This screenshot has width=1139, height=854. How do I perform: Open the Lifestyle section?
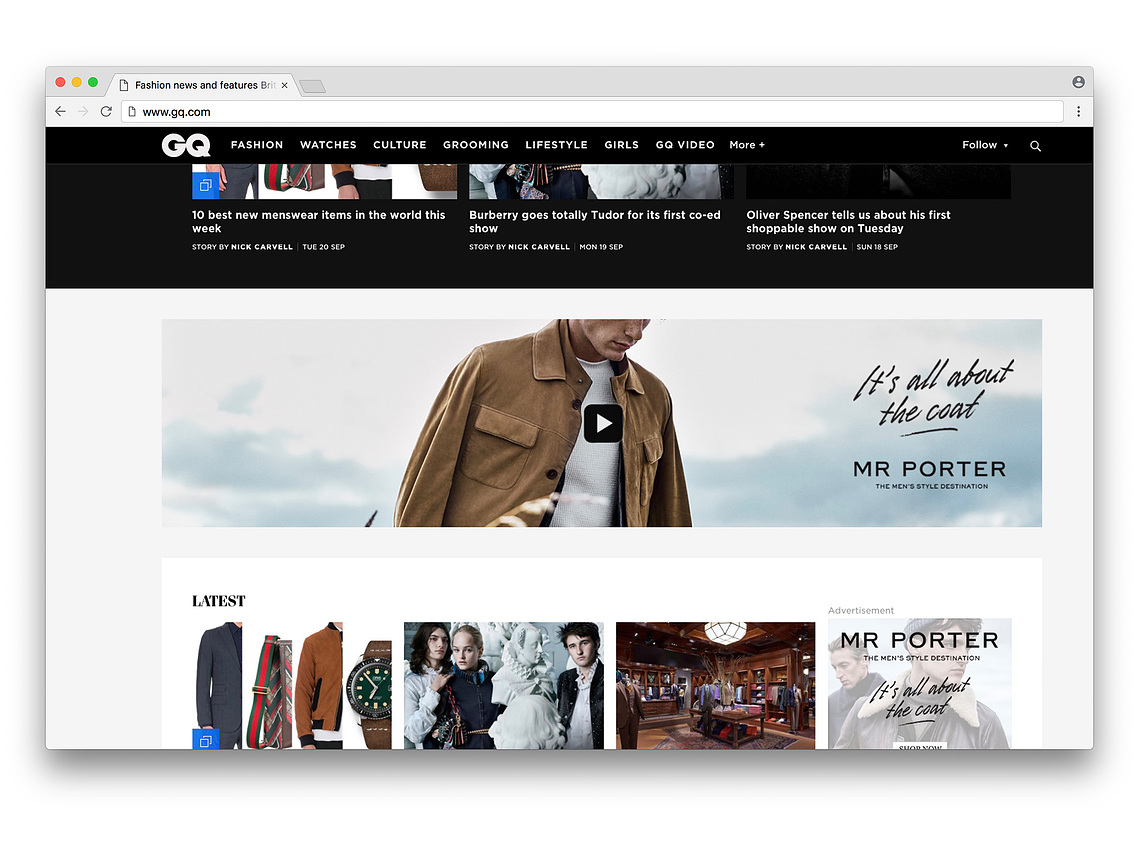556,145
